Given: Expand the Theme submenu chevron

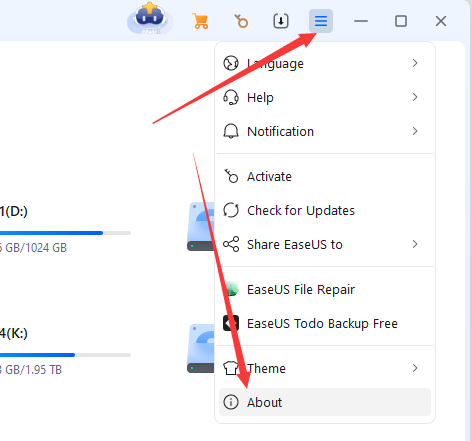Looking at the screenshot, I should (x=415, y=368).
